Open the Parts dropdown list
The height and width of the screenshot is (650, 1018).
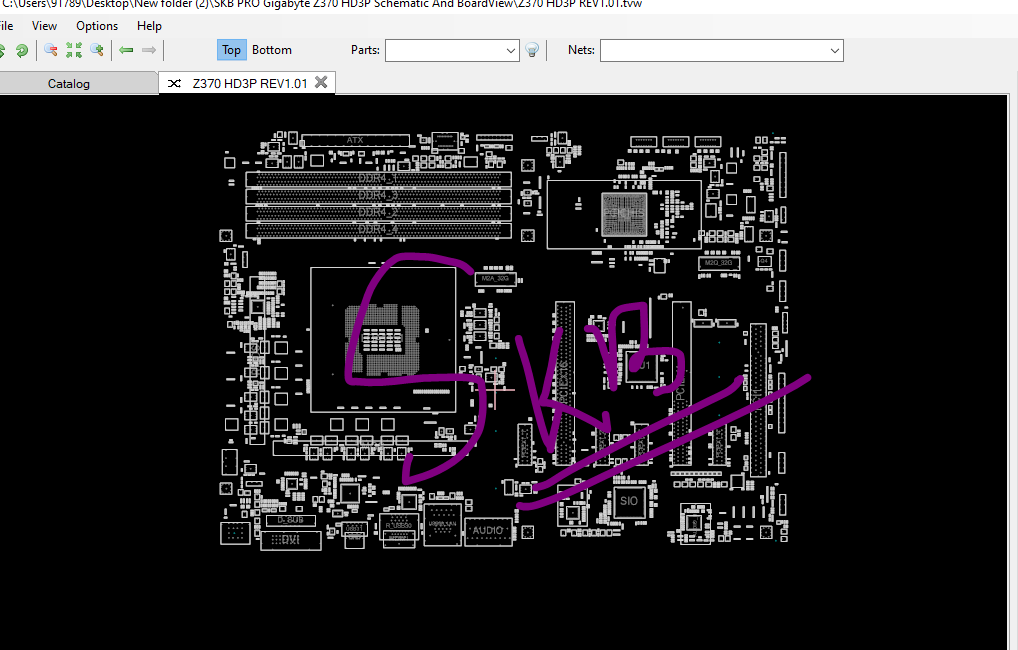pyautogui.click(x=510, y=51)
